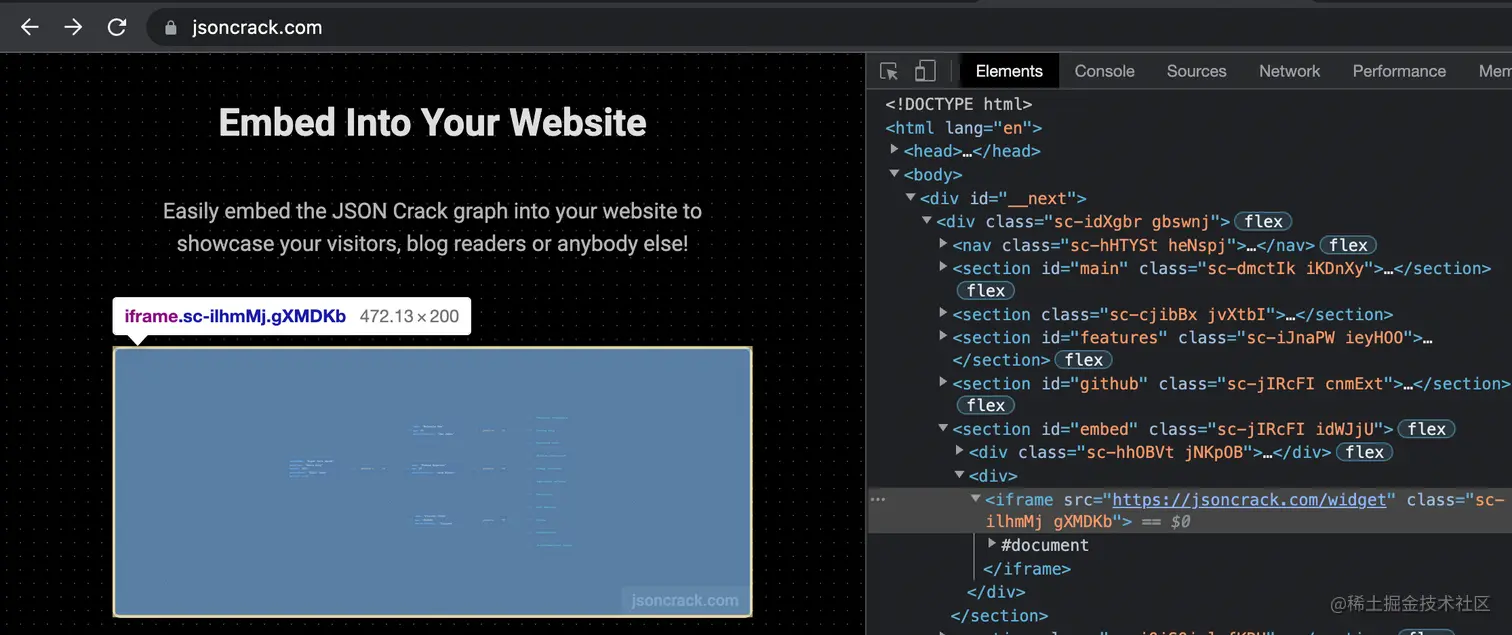Click the 'Embed Into Your Website' heading
The width and height of the screenshot is (1512, 635).
coord(432,123)
